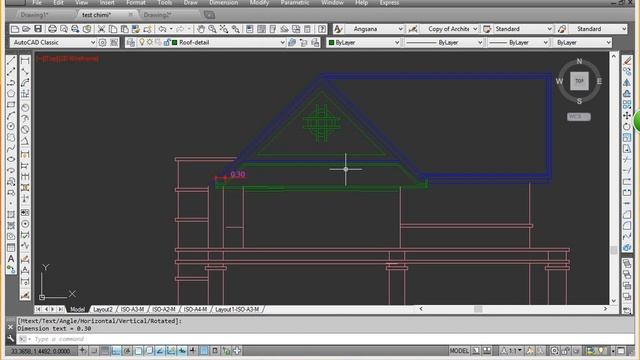Viewport: 640px width, 360px height.
Task: Click the Layer Properties Manager icon
Action: pyautogui.click(x=131, y=42)
